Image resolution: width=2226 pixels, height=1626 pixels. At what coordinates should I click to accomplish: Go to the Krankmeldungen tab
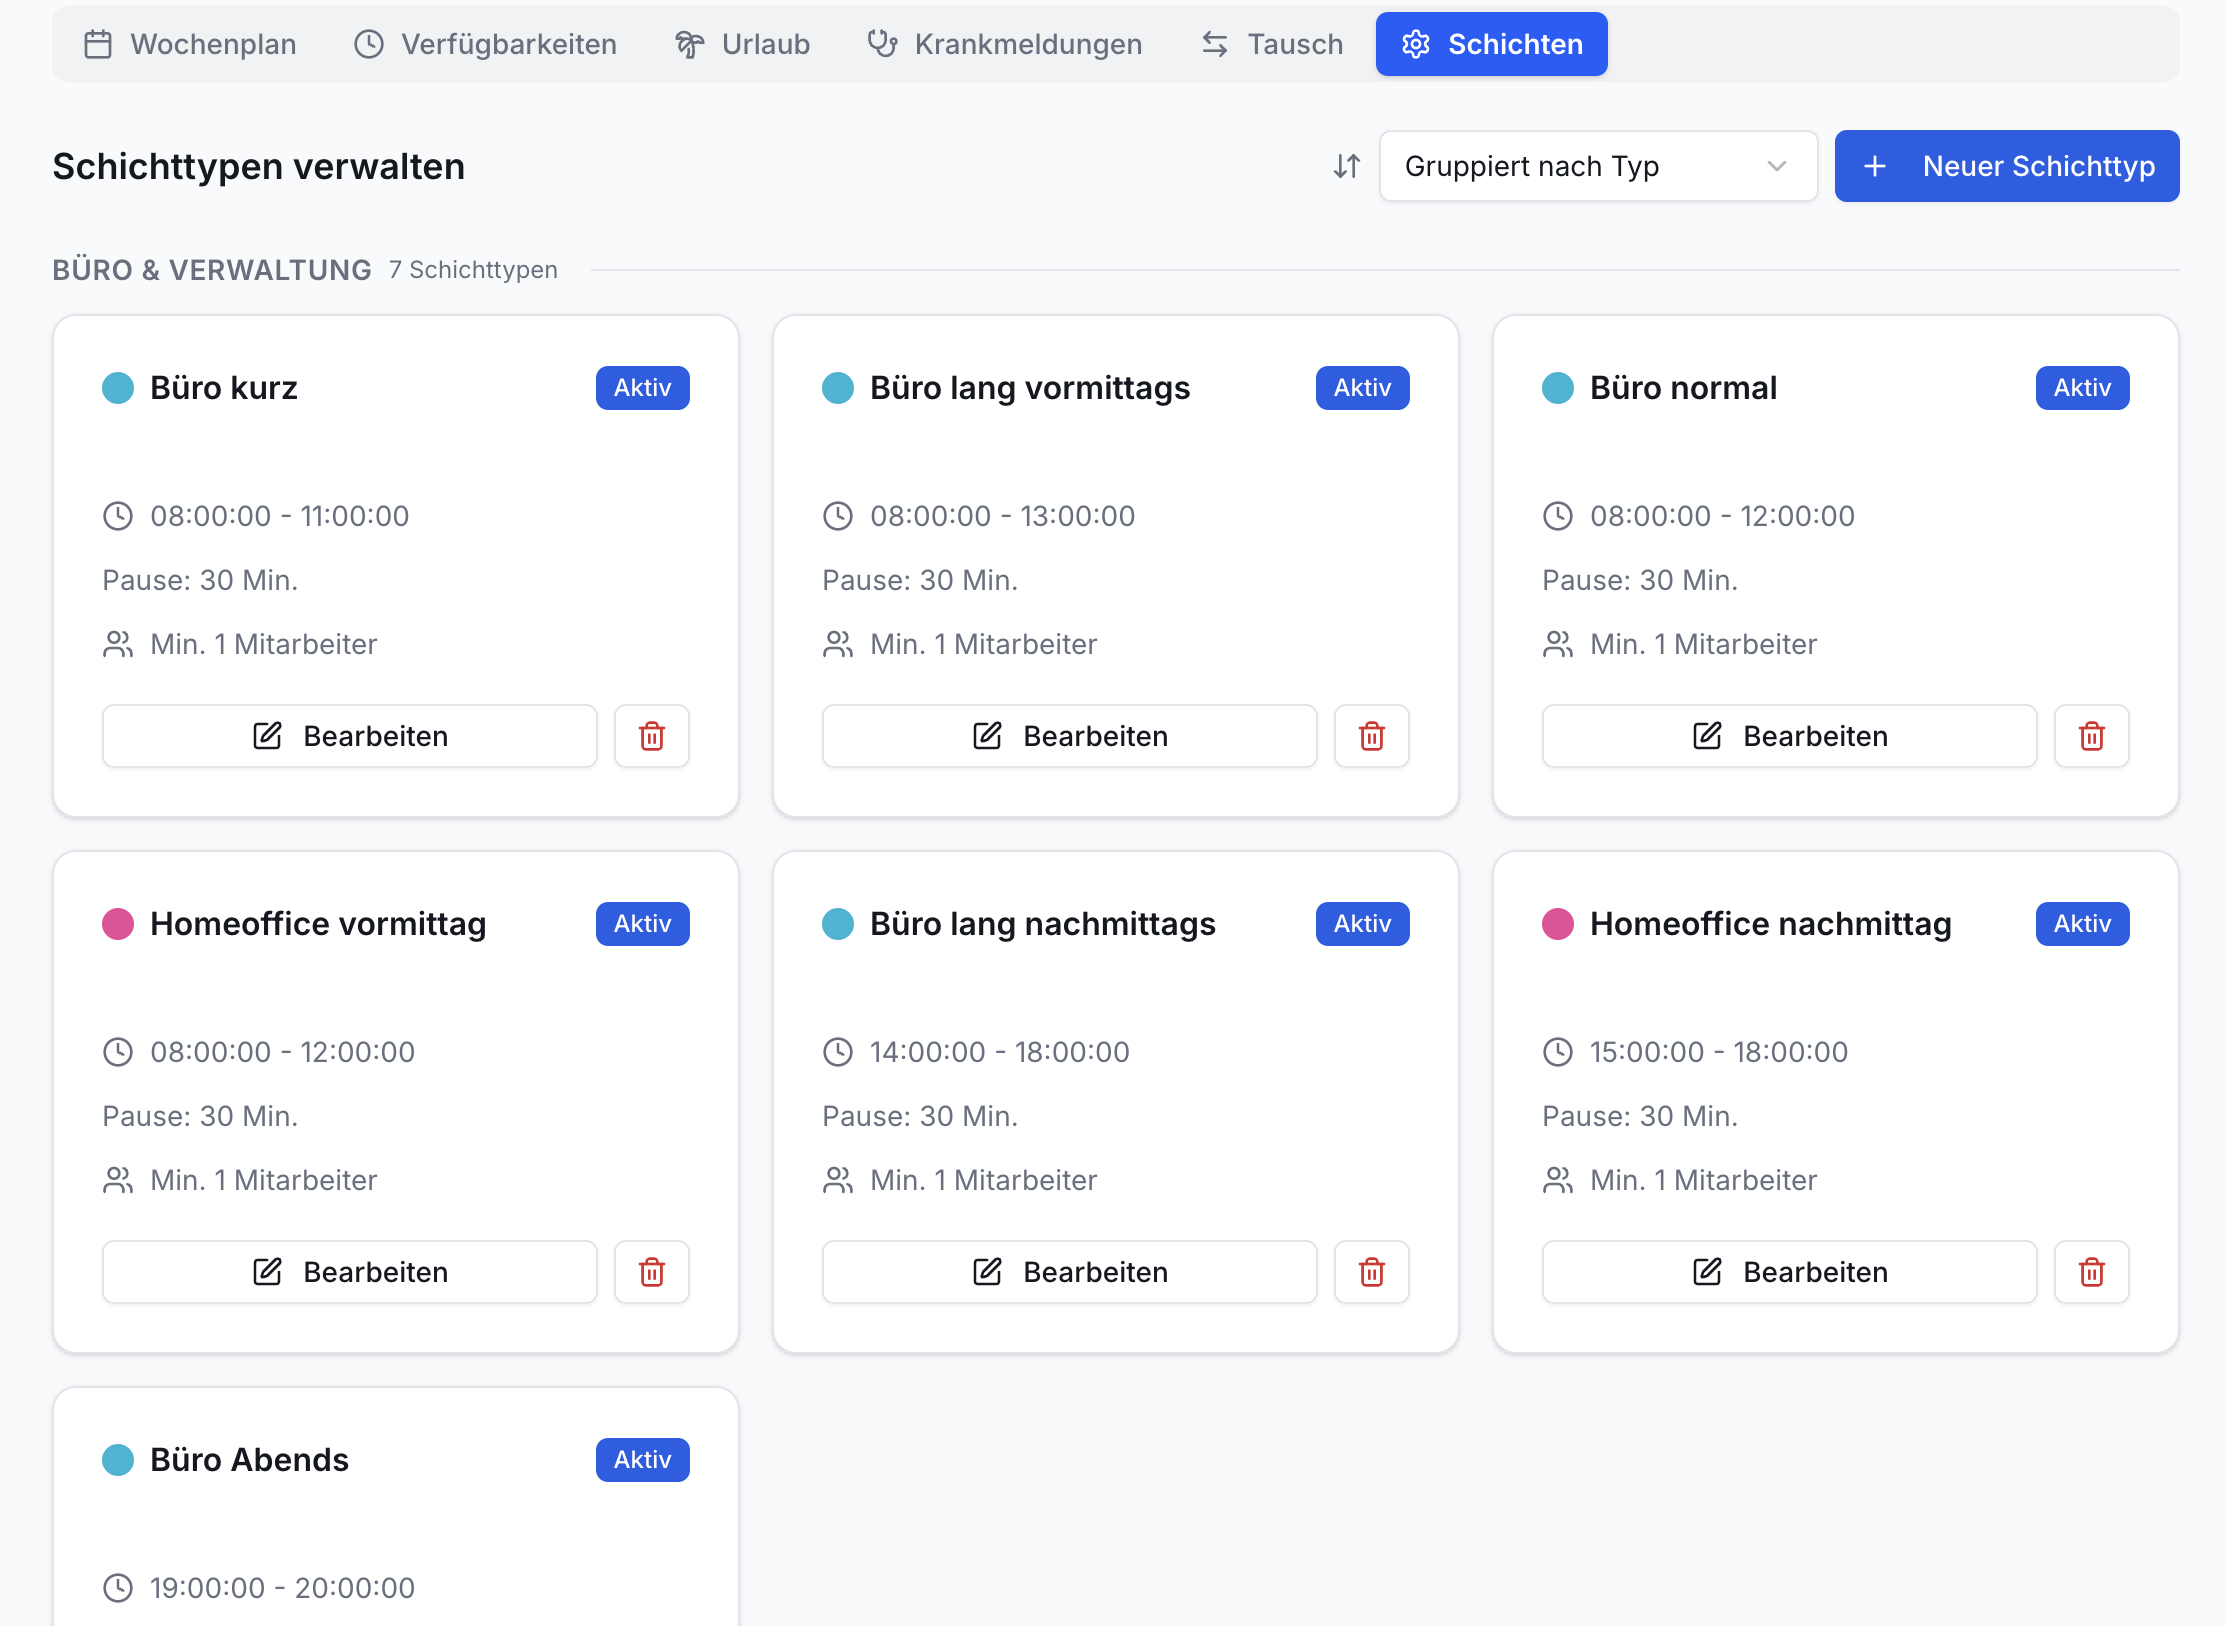(1005, 44)
